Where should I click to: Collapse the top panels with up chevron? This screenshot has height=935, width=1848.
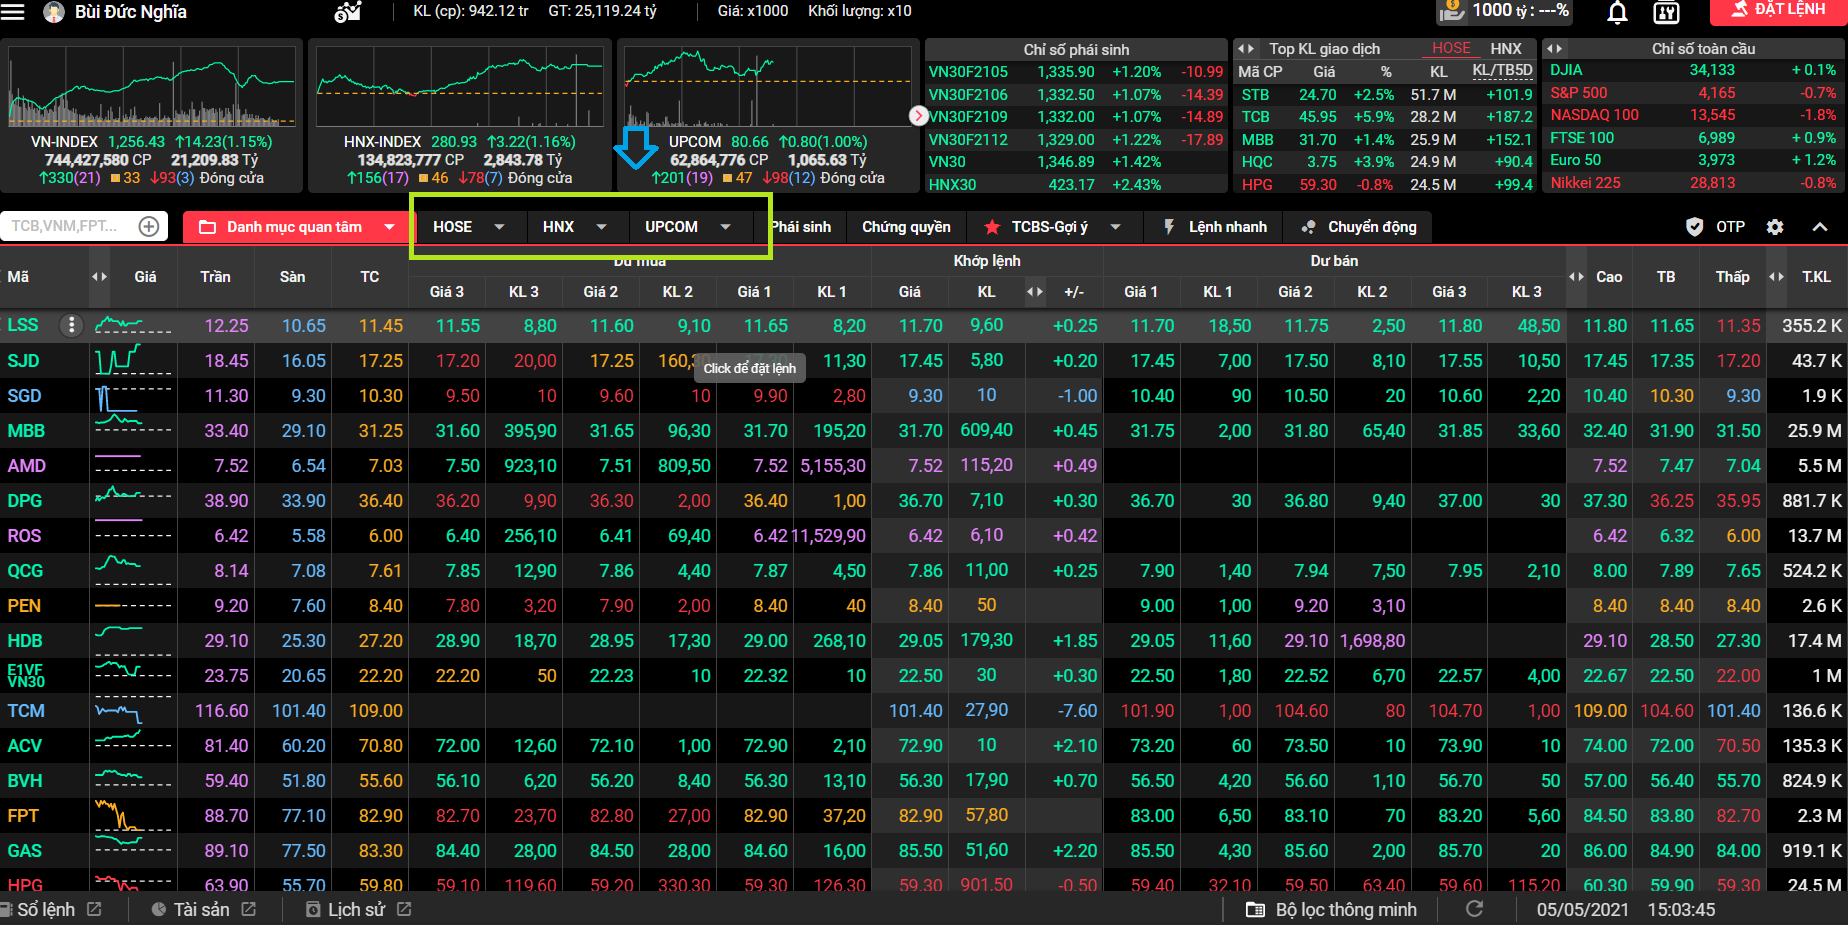click(x=1820, y=227)
